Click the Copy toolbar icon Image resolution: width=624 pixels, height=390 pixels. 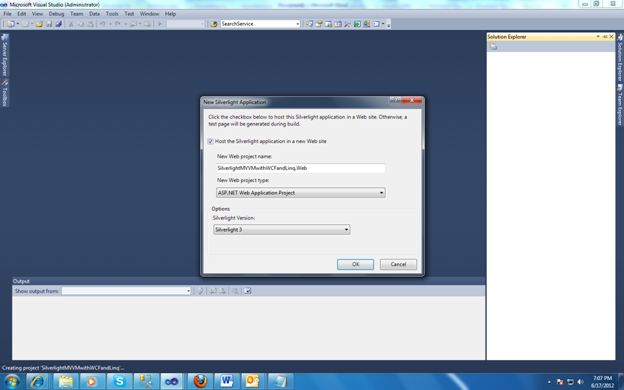[x=81, y=24]
